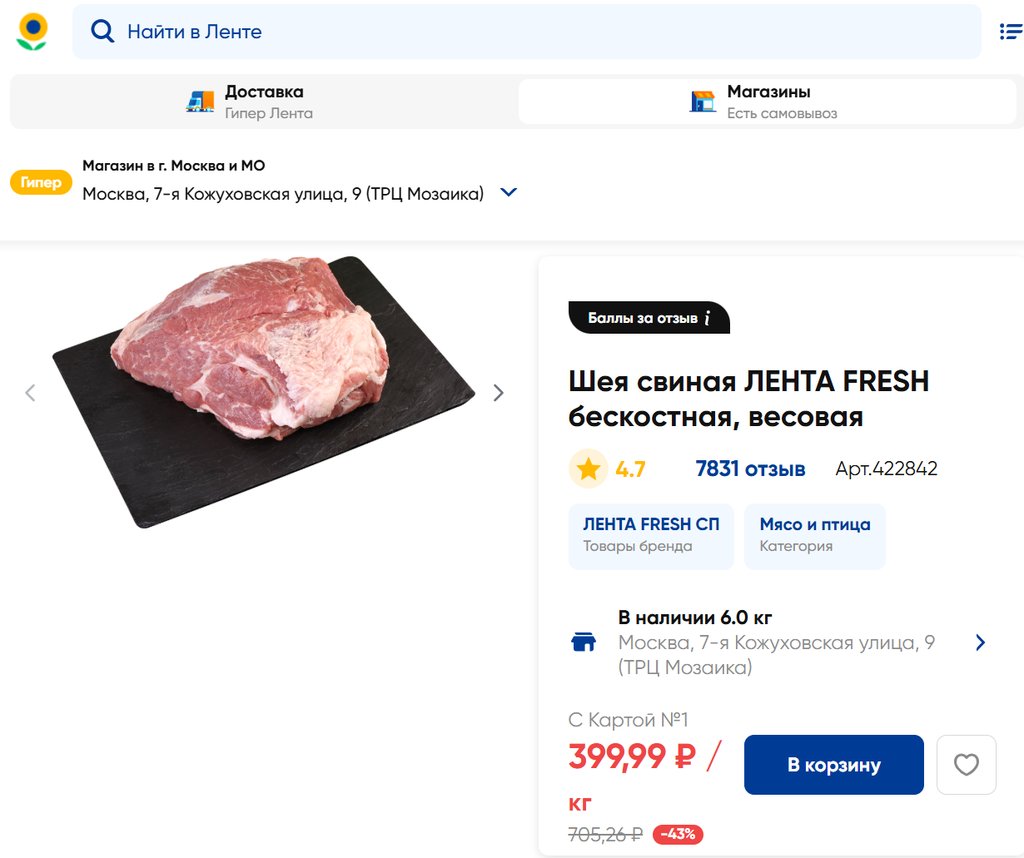Open the 7831 отзыв reviews link
1024x858 pixels.
point(750,469)
